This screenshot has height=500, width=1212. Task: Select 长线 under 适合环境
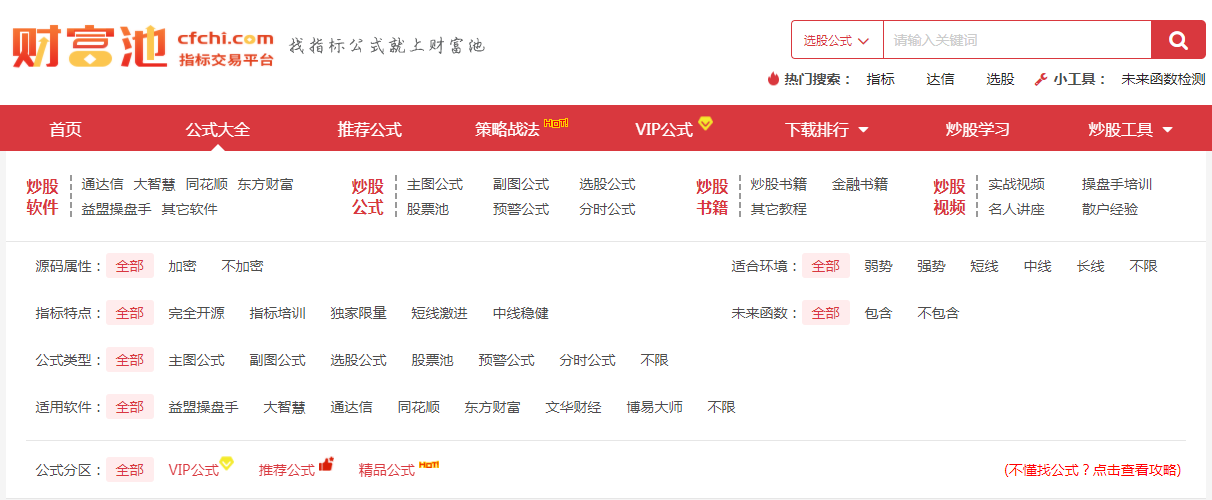(x=1091, y=266)
